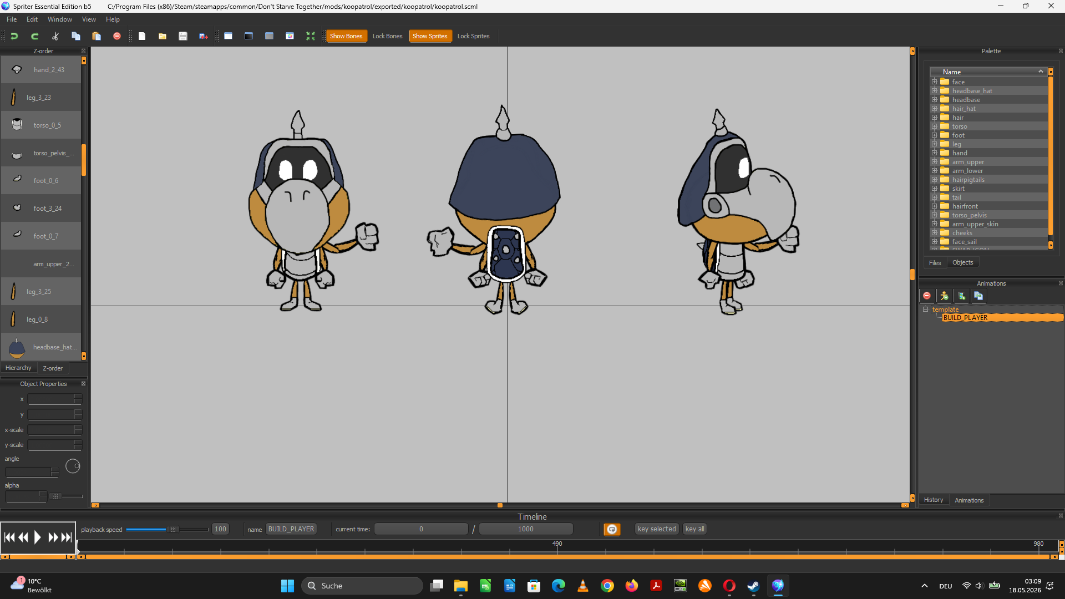1065x599 pixels.
Task: Click the current time input field
Action: coord(421,529)
